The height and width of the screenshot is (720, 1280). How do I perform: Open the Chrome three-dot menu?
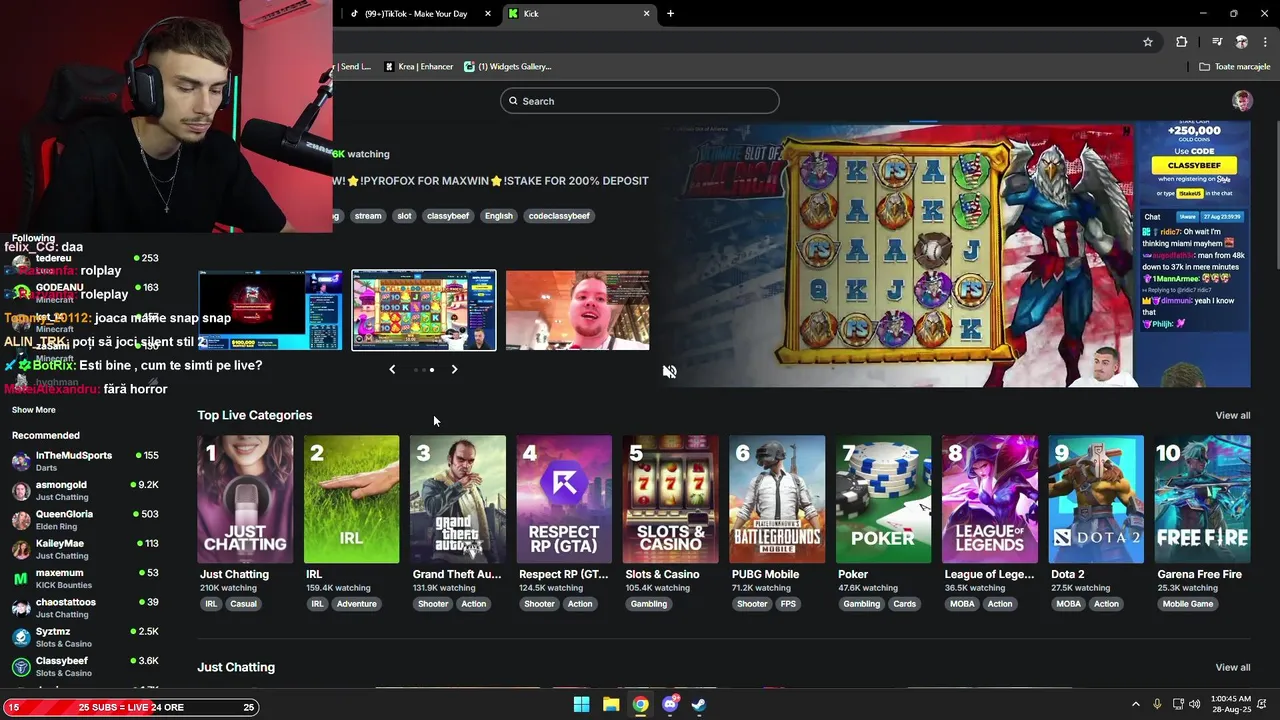pyautogui.click(x=1266, y=42)
